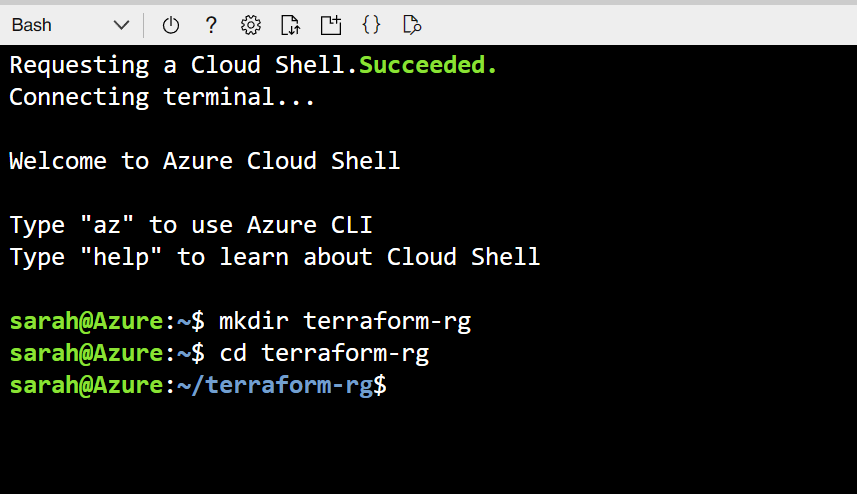This screenshot has width=857, height=494.
Task: Open the curly braces code editor
Action: click(x=371, y=25)
